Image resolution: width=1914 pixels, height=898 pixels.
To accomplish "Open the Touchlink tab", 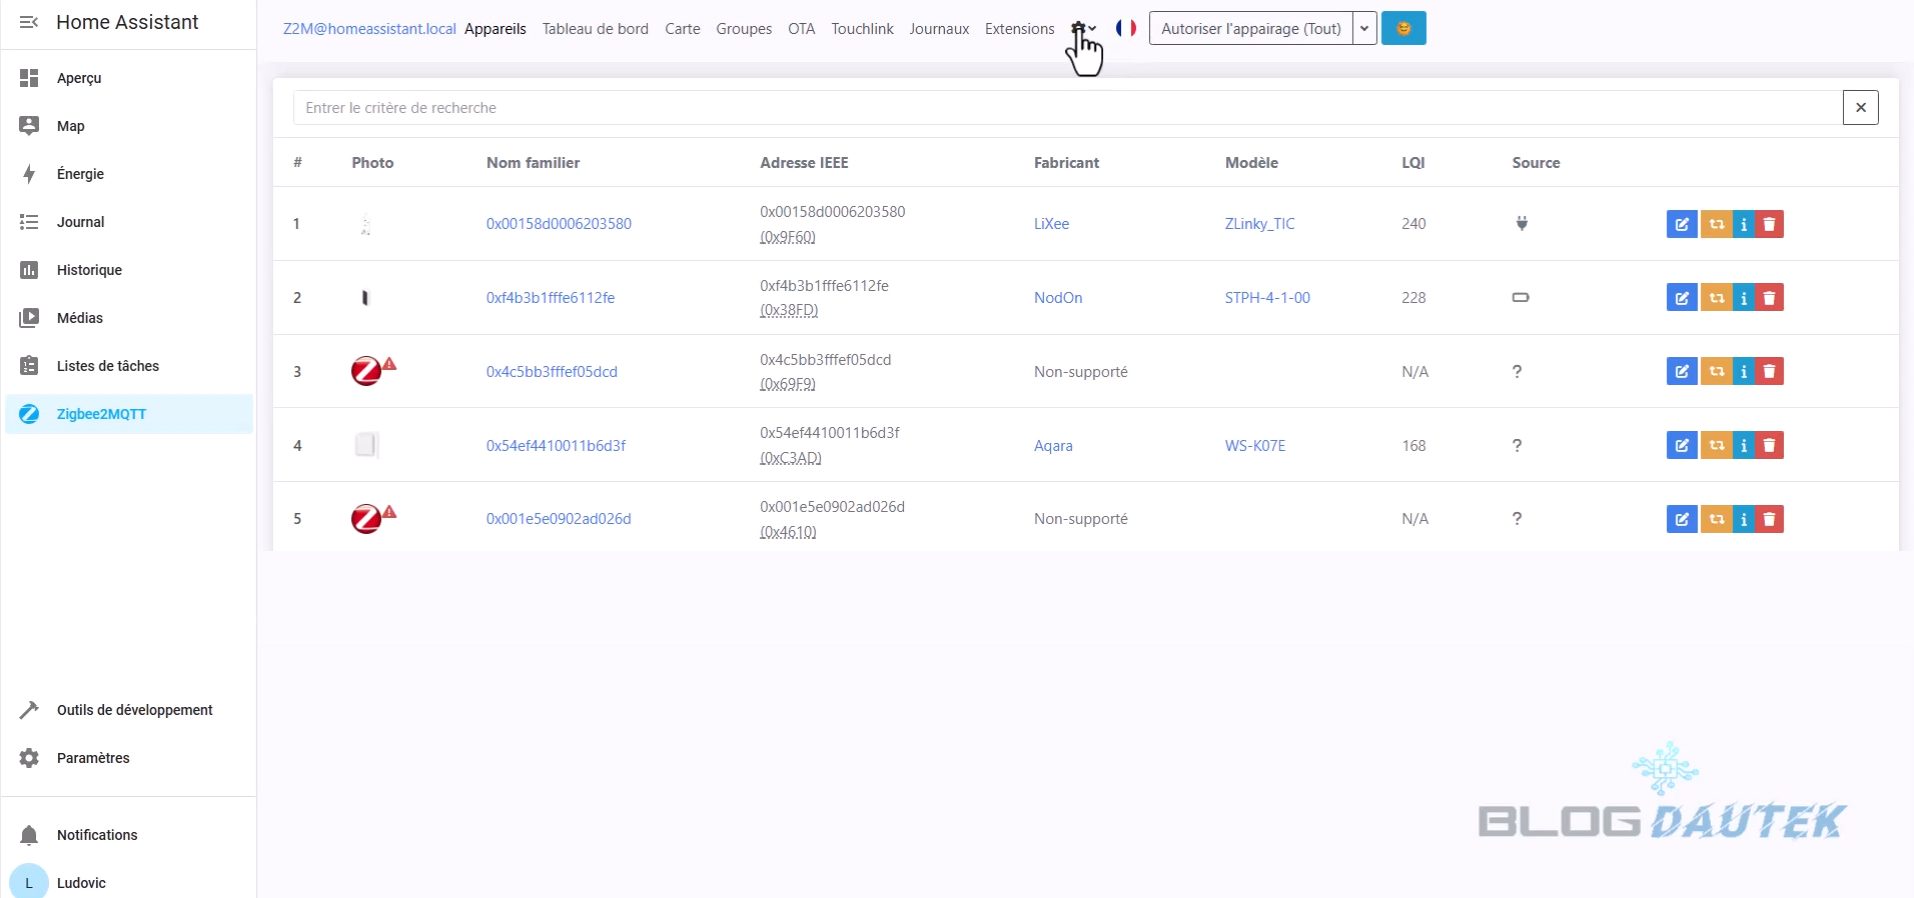I will coord(861,29).
